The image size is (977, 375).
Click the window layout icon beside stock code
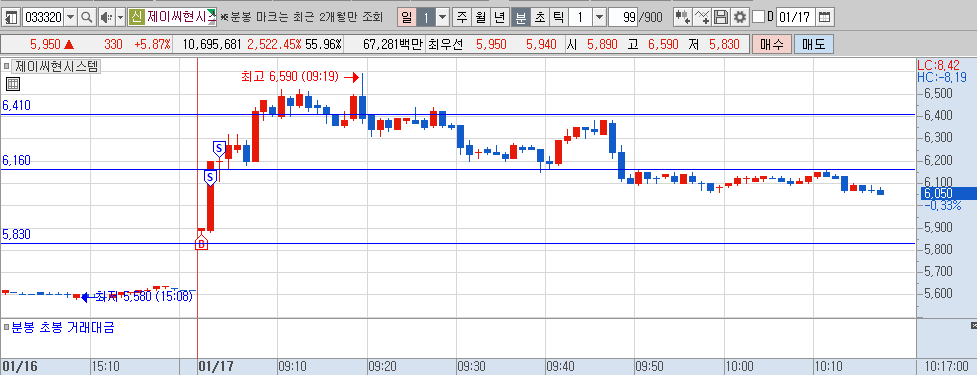click(11, 17)
